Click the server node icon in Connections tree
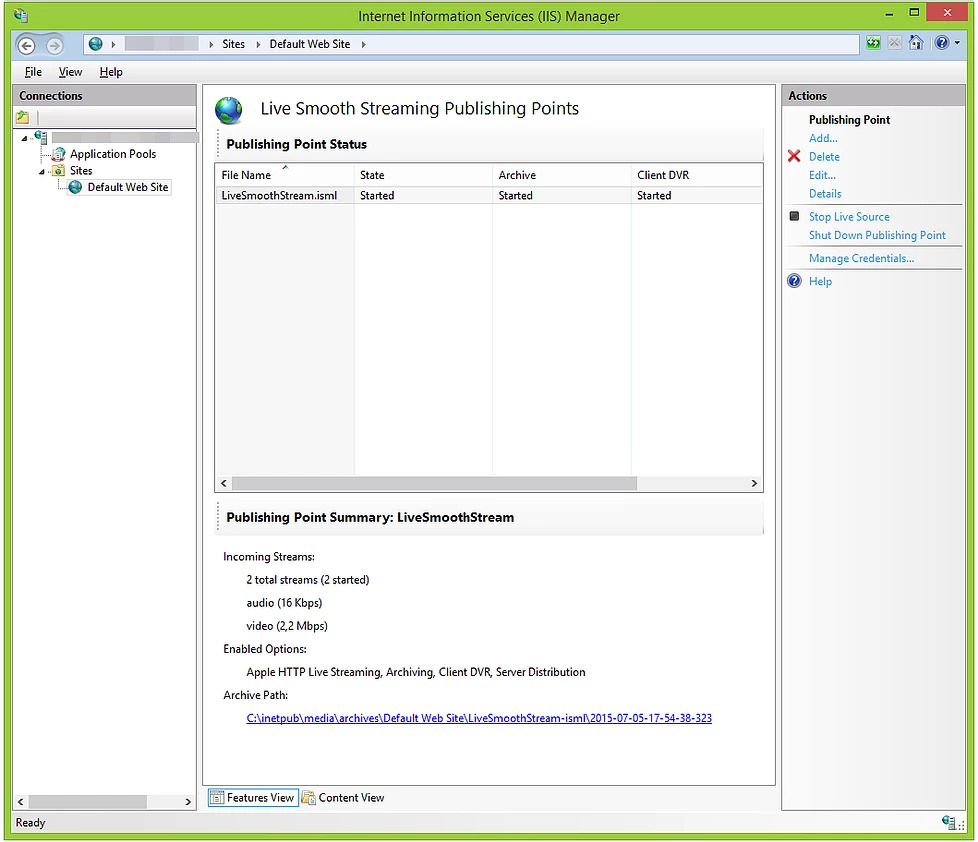The height and width of the screenshot is (842, 978). [41, 137]
